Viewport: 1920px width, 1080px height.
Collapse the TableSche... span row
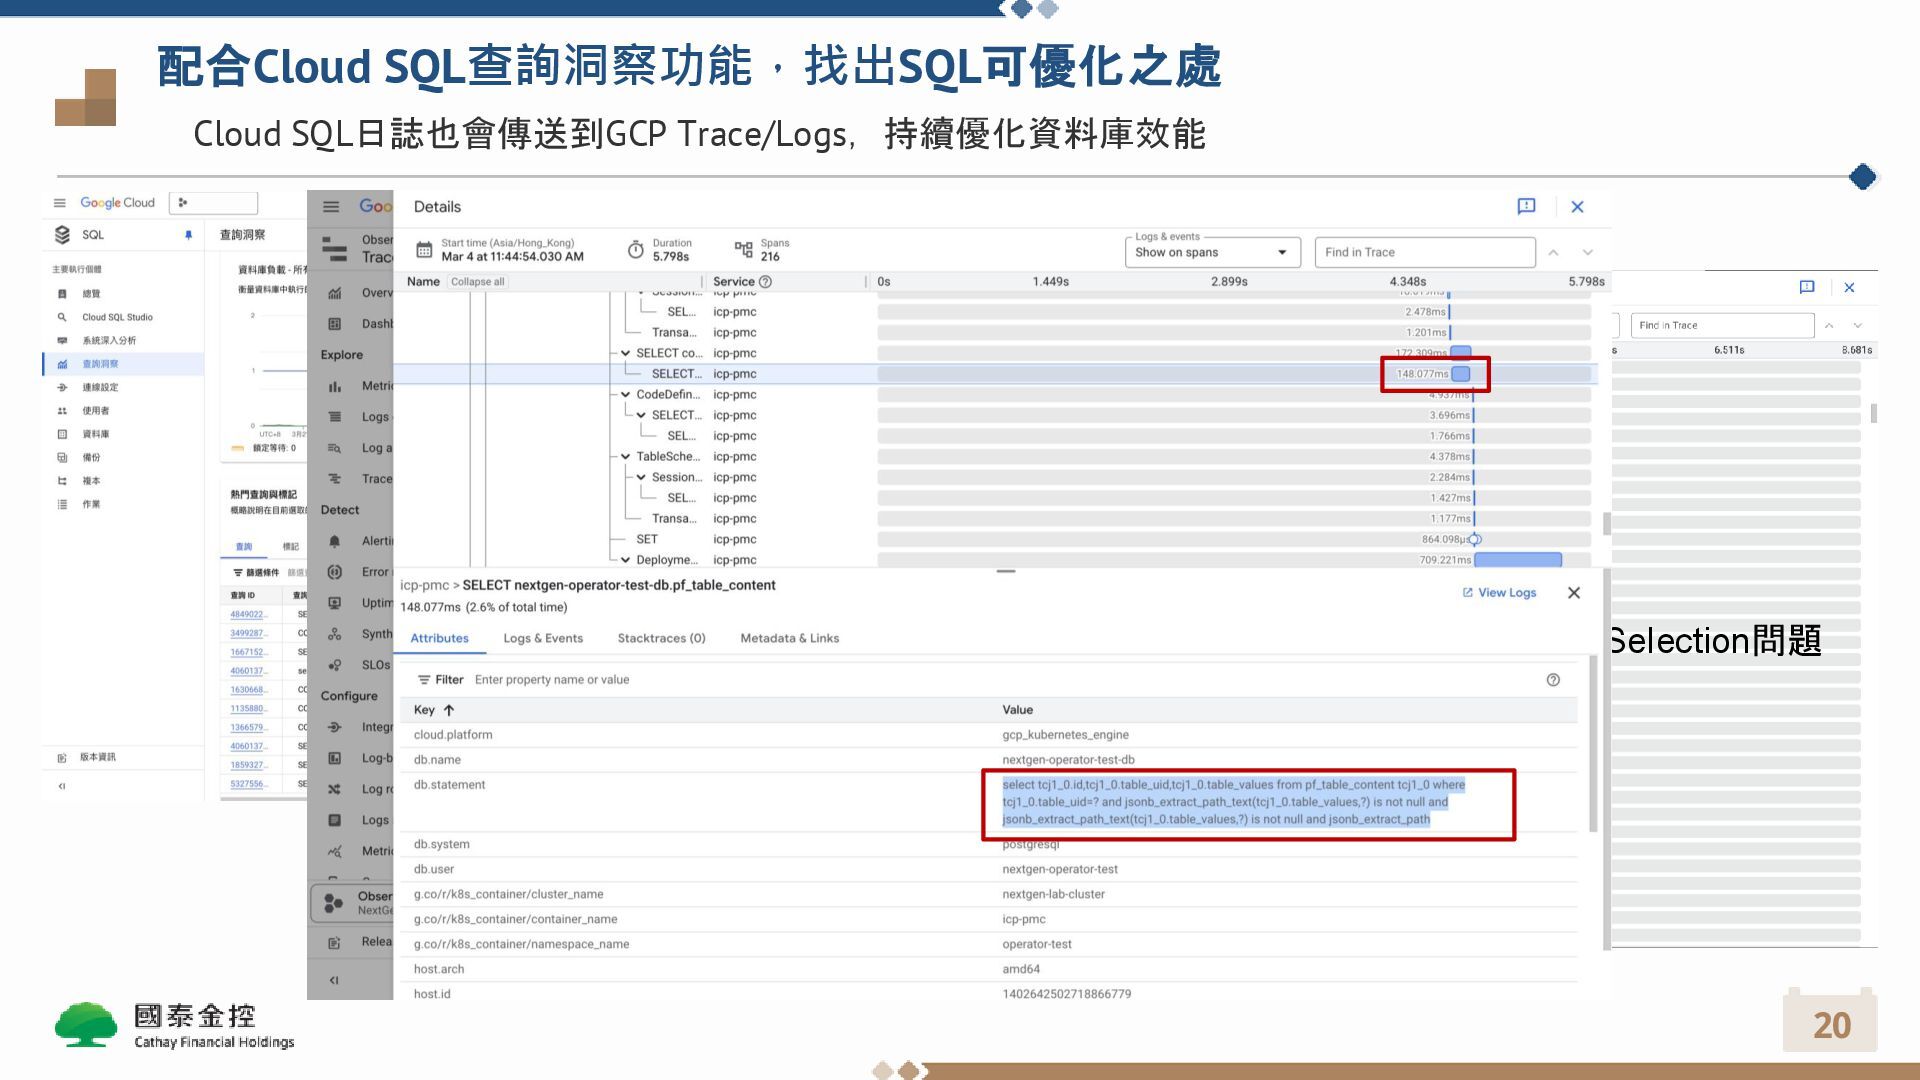click(626, 457)
